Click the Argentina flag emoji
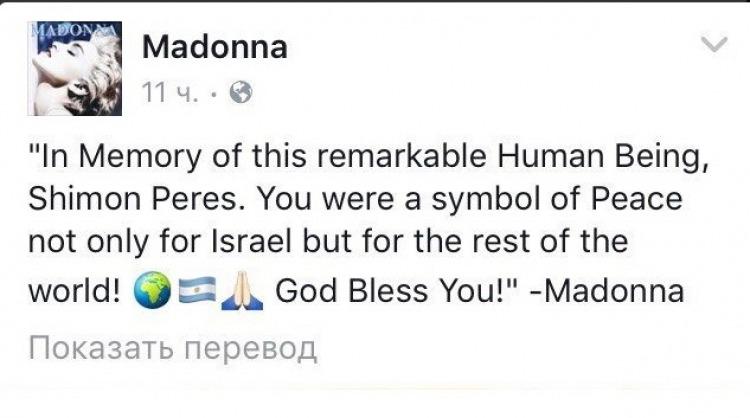 197,290
